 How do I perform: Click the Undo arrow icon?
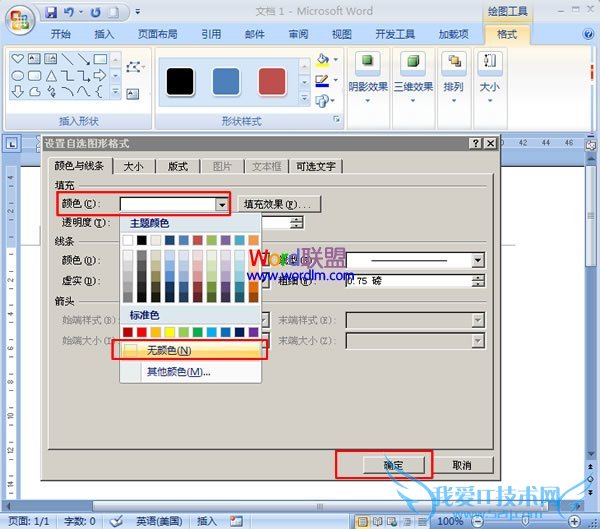click(x=69, y=13)
